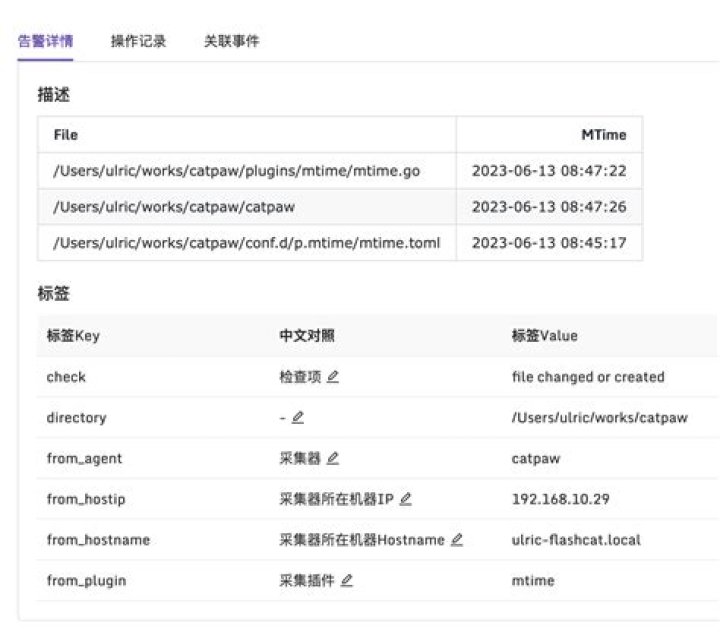Open the 操作记录 tab

[138, 41]
